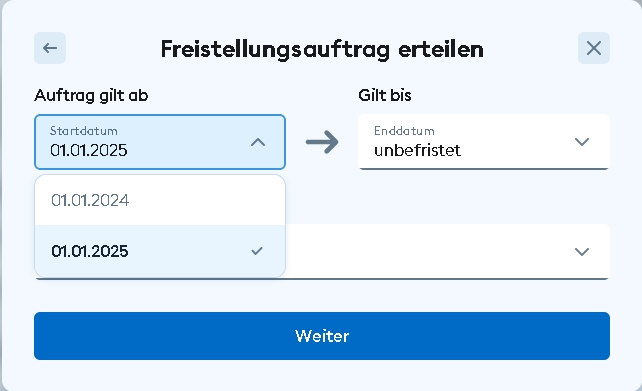Image resolution: width=642 pixels, height=391 pixels.
Task: Click the 01.01.2025 value in the Startdatum field
Action: click(88, 150)
